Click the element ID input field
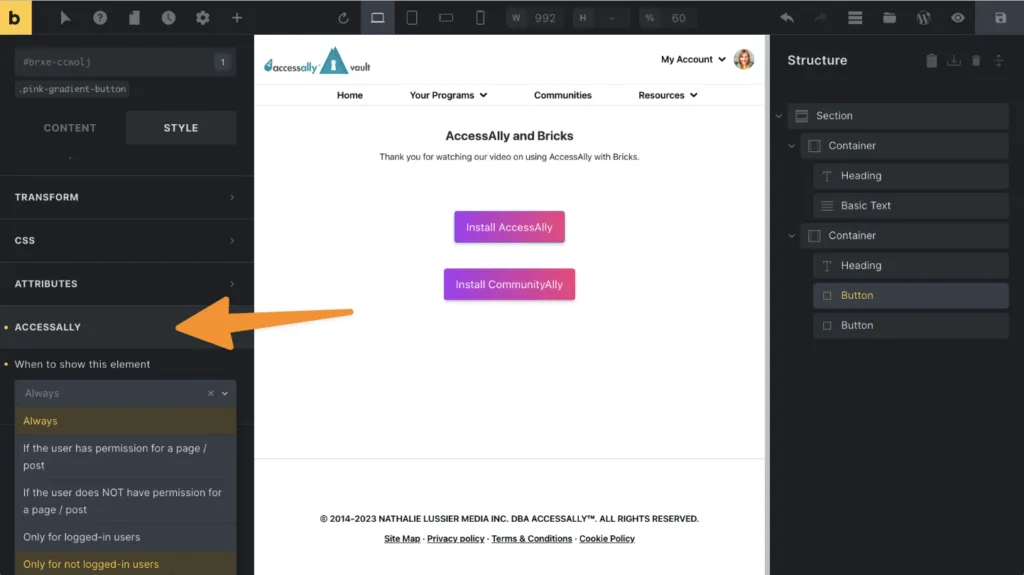Screen dimensions: 1024x575 (x=114, y=62)
